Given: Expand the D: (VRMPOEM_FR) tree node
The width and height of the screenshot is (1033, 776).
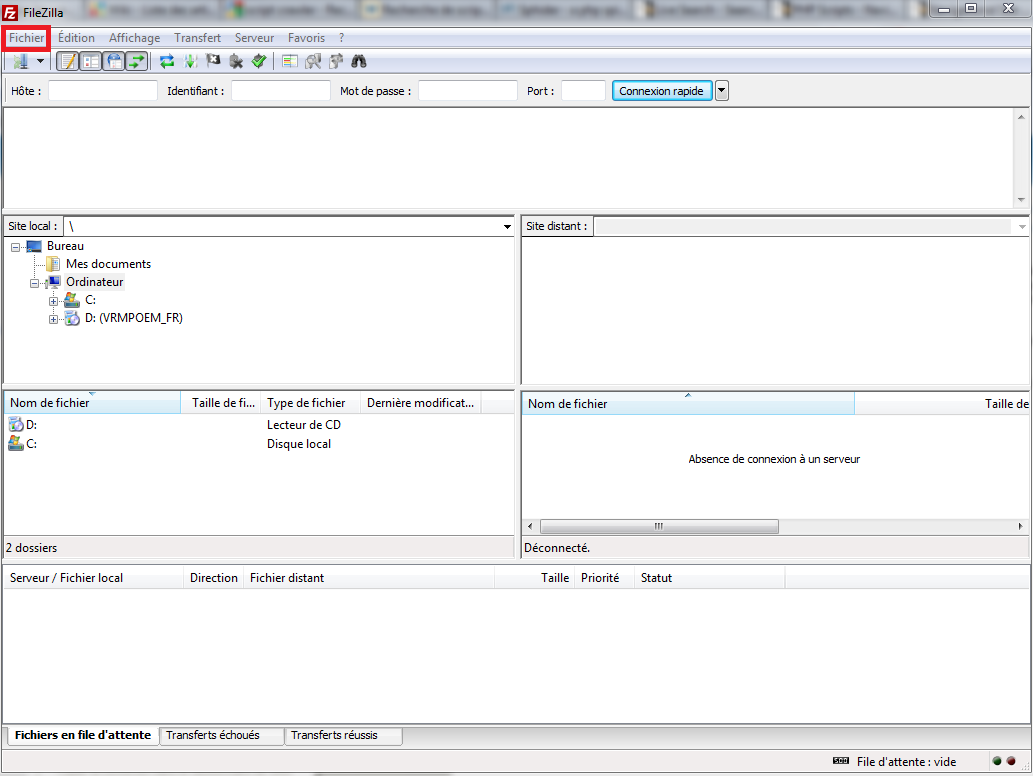Looking at the screenshot, I should click(x=53, y=319).
